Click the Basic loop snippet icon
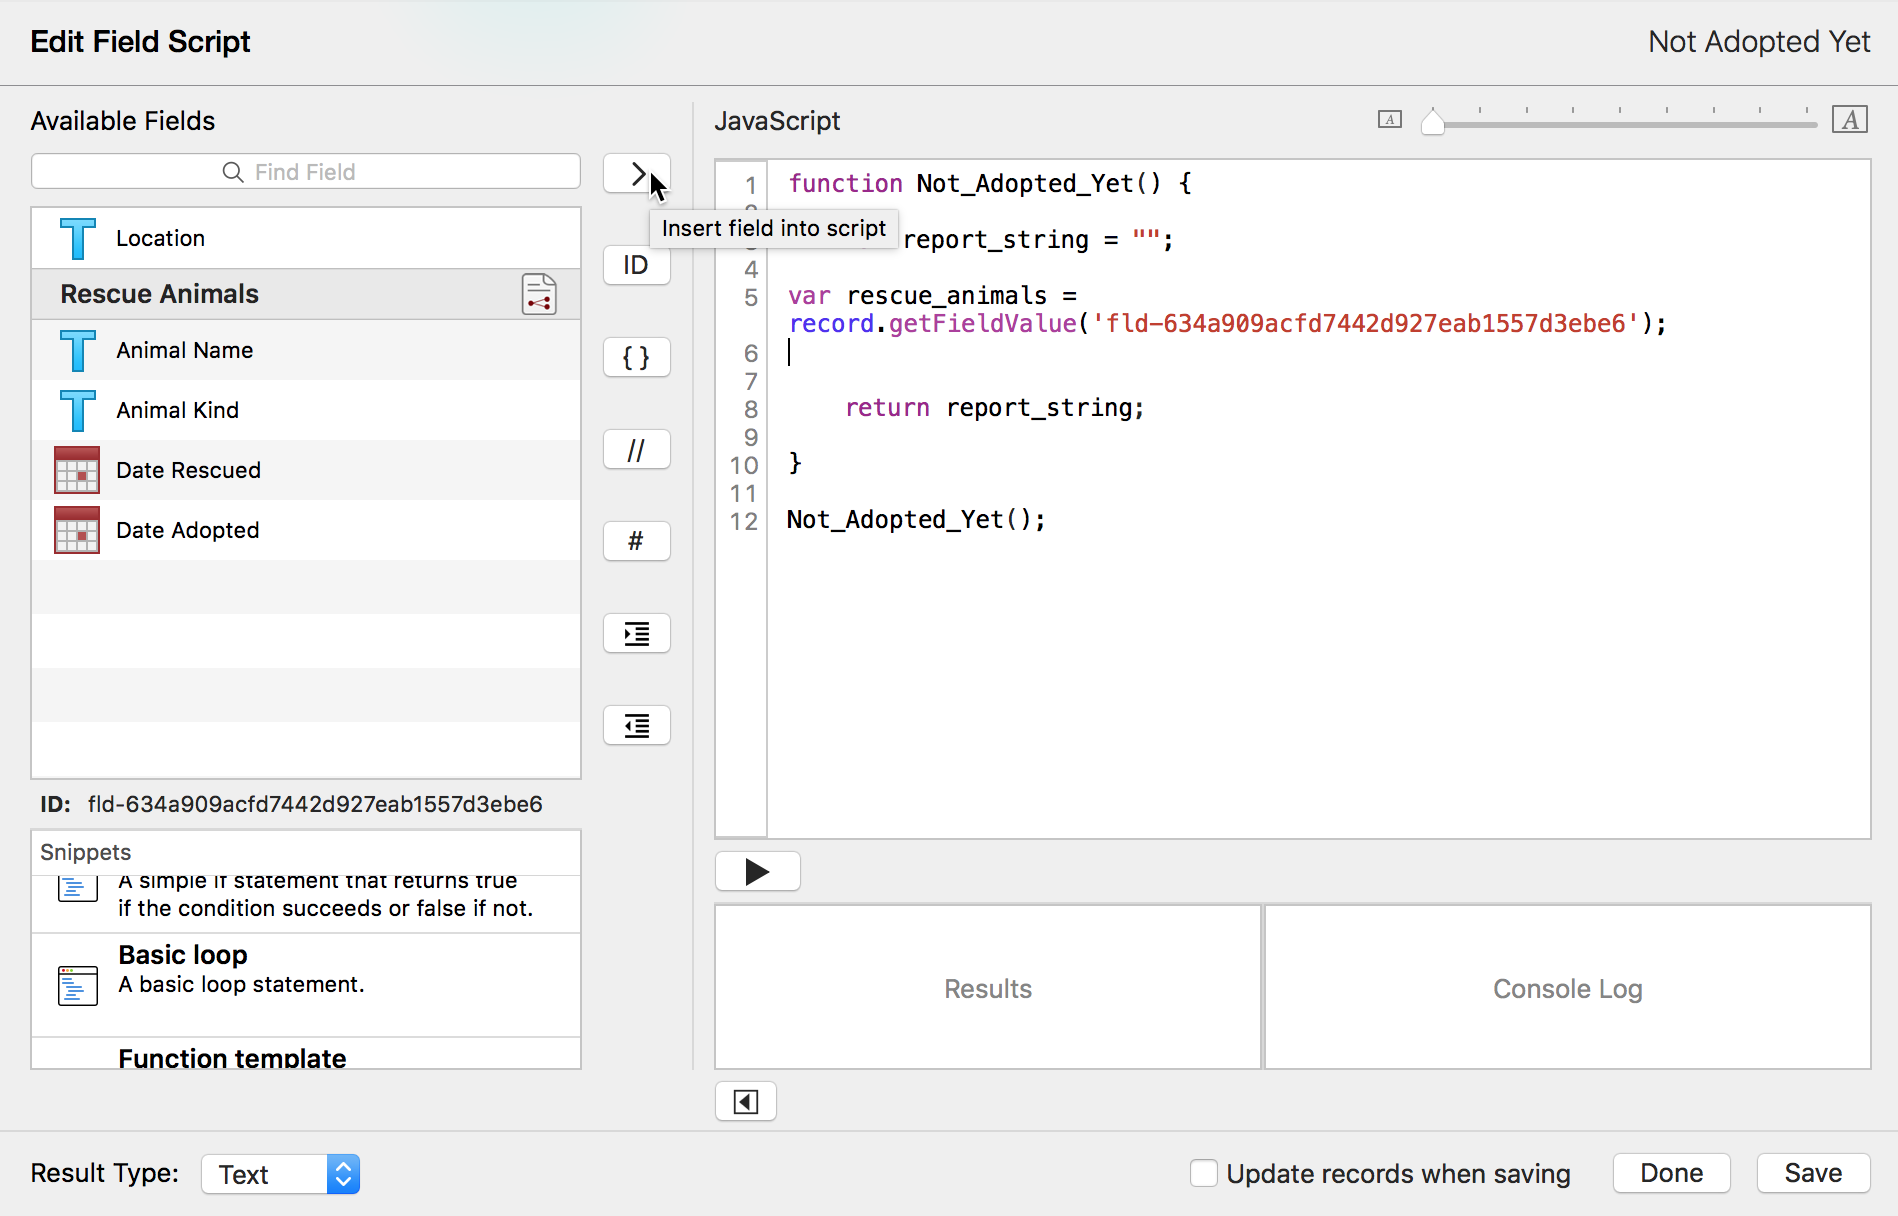Image resolution: width=1898 pixels, height=1216 pixels. [x=77, y=985]
